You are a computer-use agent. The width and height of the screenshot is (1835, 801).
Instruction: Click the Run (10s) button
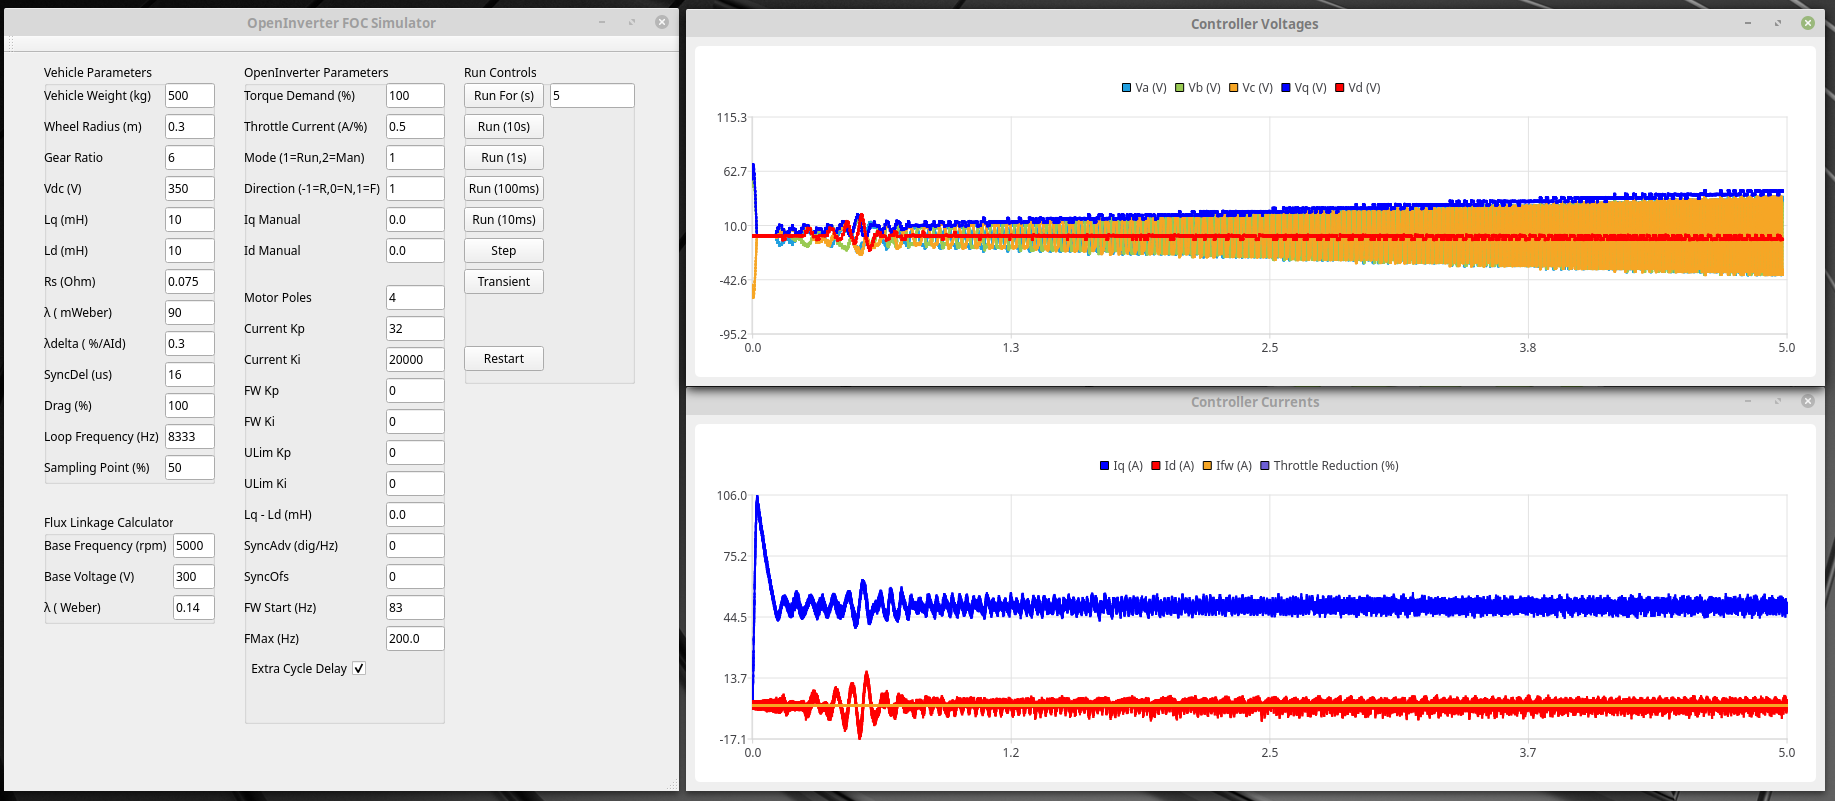[503, 127]
